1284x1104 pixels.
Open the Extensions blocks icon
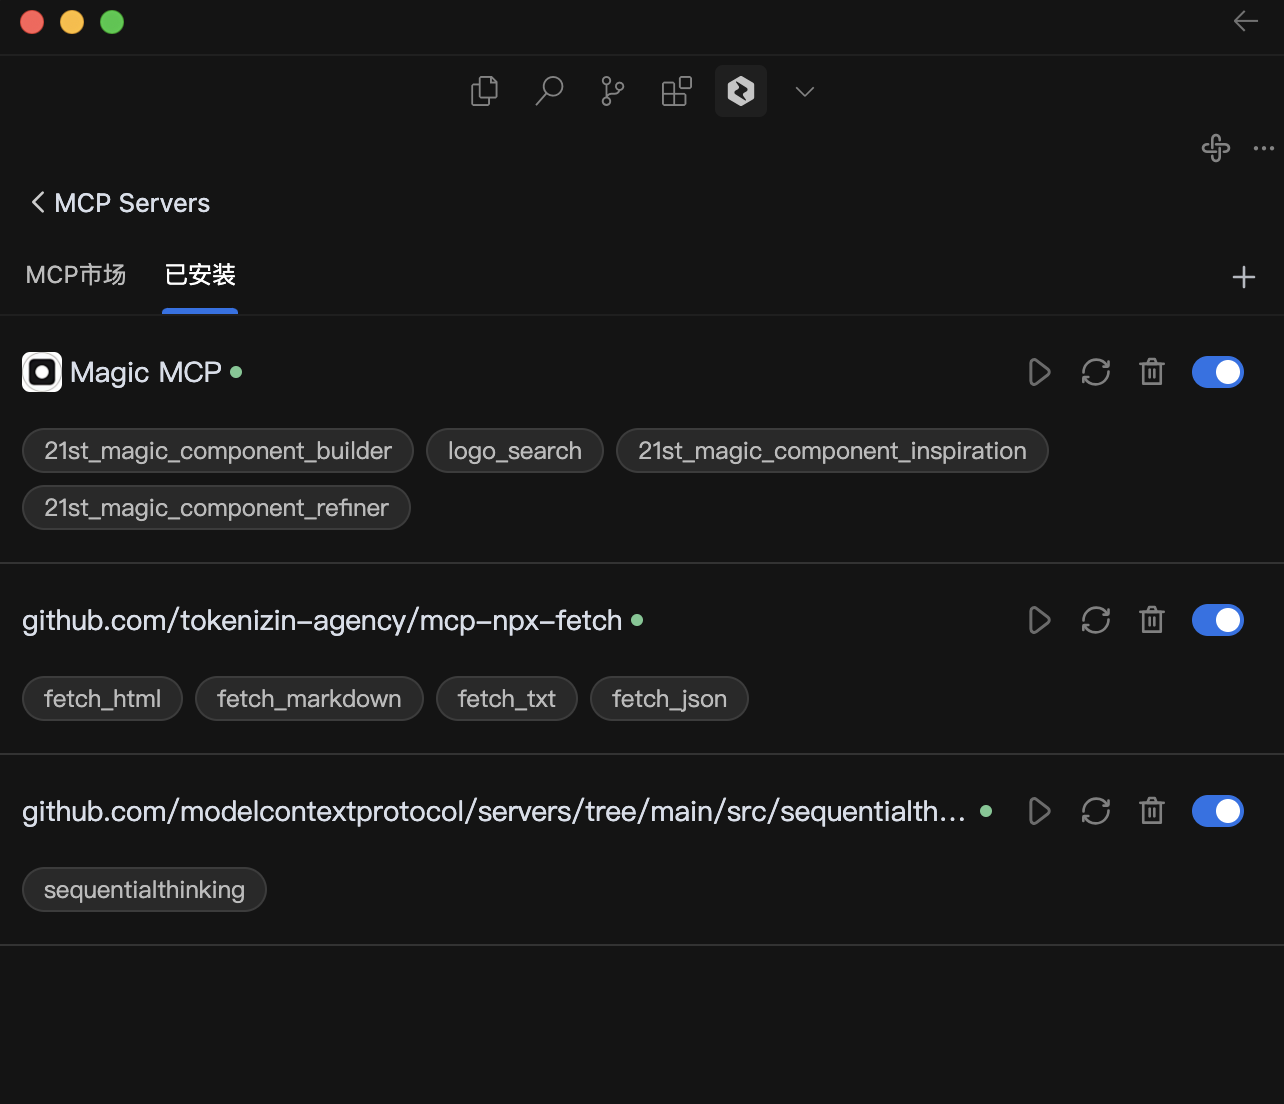677,91
